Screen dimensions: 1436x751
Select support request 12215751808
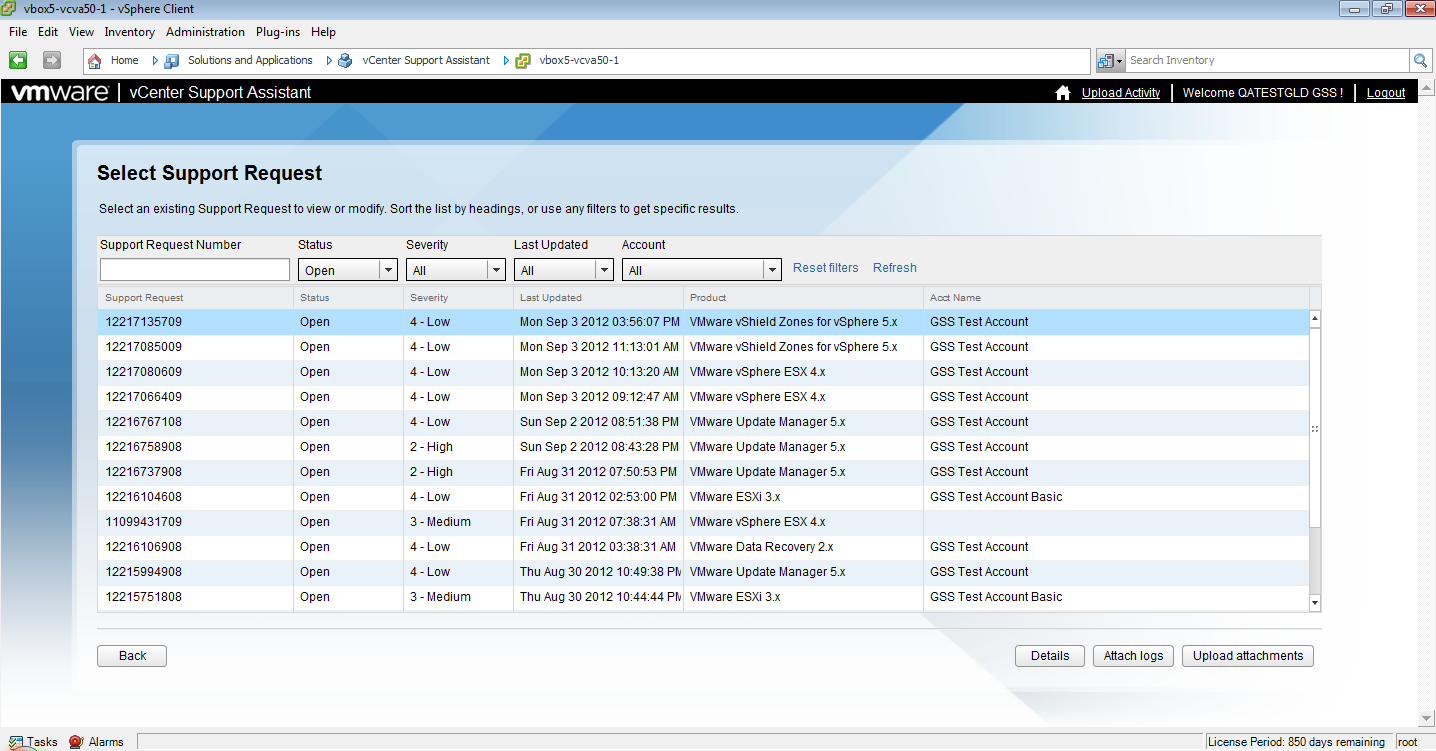click(703, 597)
